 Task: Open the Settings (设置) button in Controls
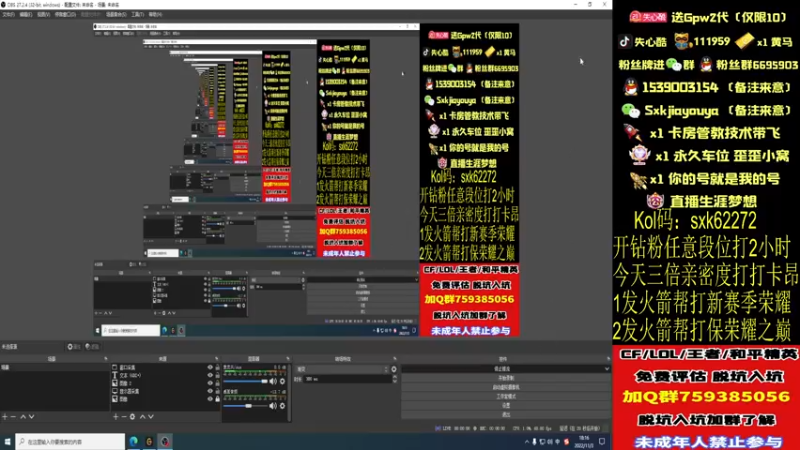point(506,406)
